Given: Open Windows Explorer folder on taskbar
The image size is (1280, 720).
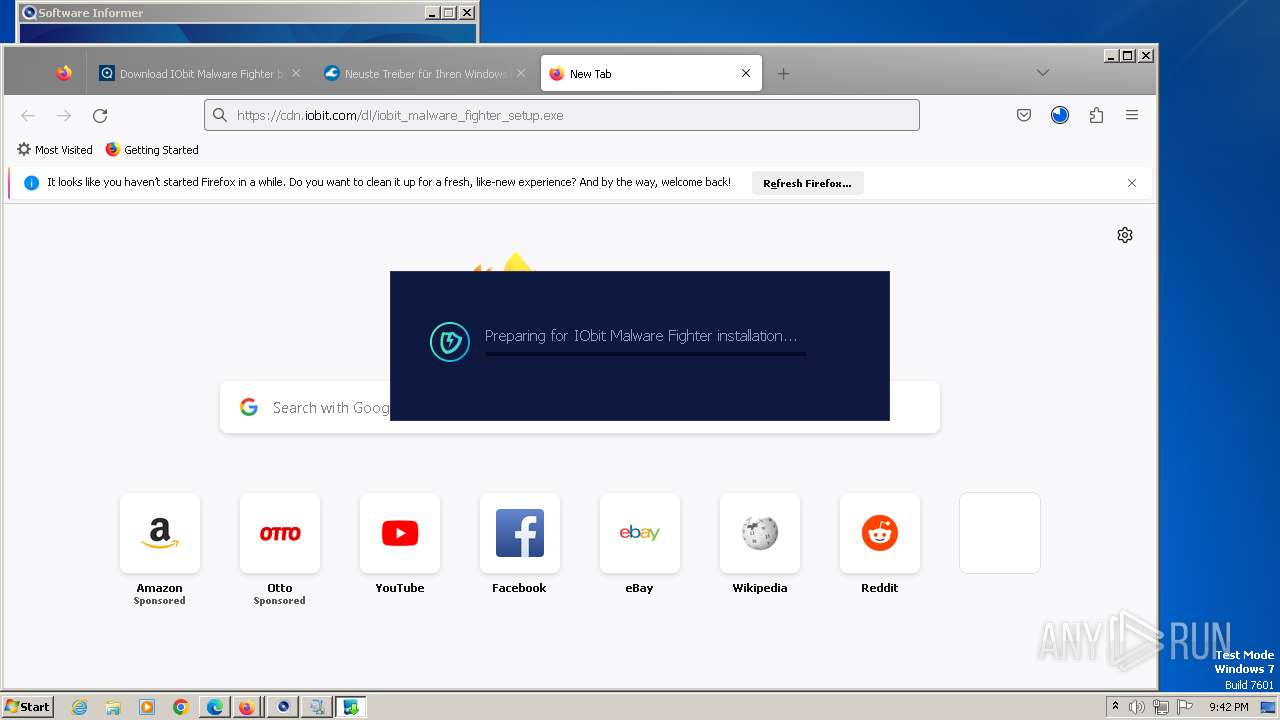Looking at the screenshot, I should click(x=113, y=707).
